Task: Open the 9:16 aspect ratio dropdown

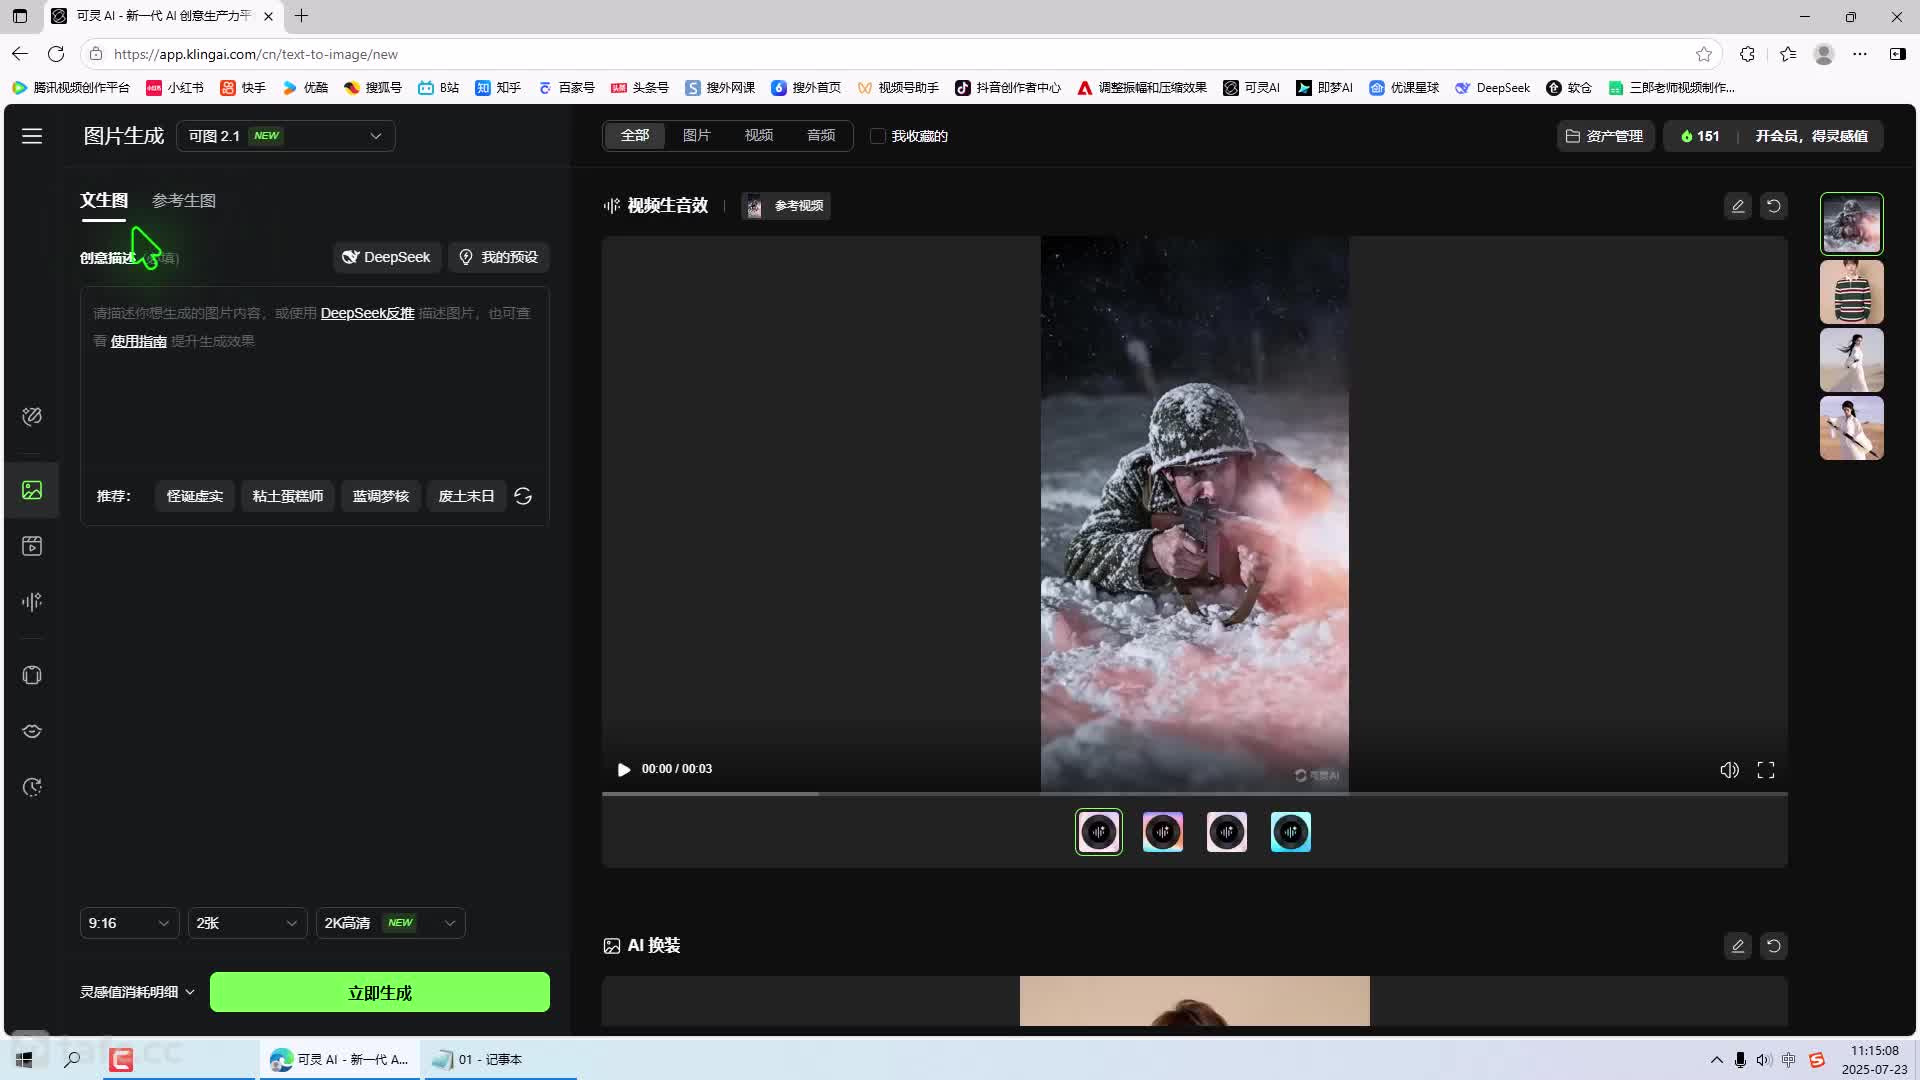Action: pyautogui.click(x=129, y=923)
